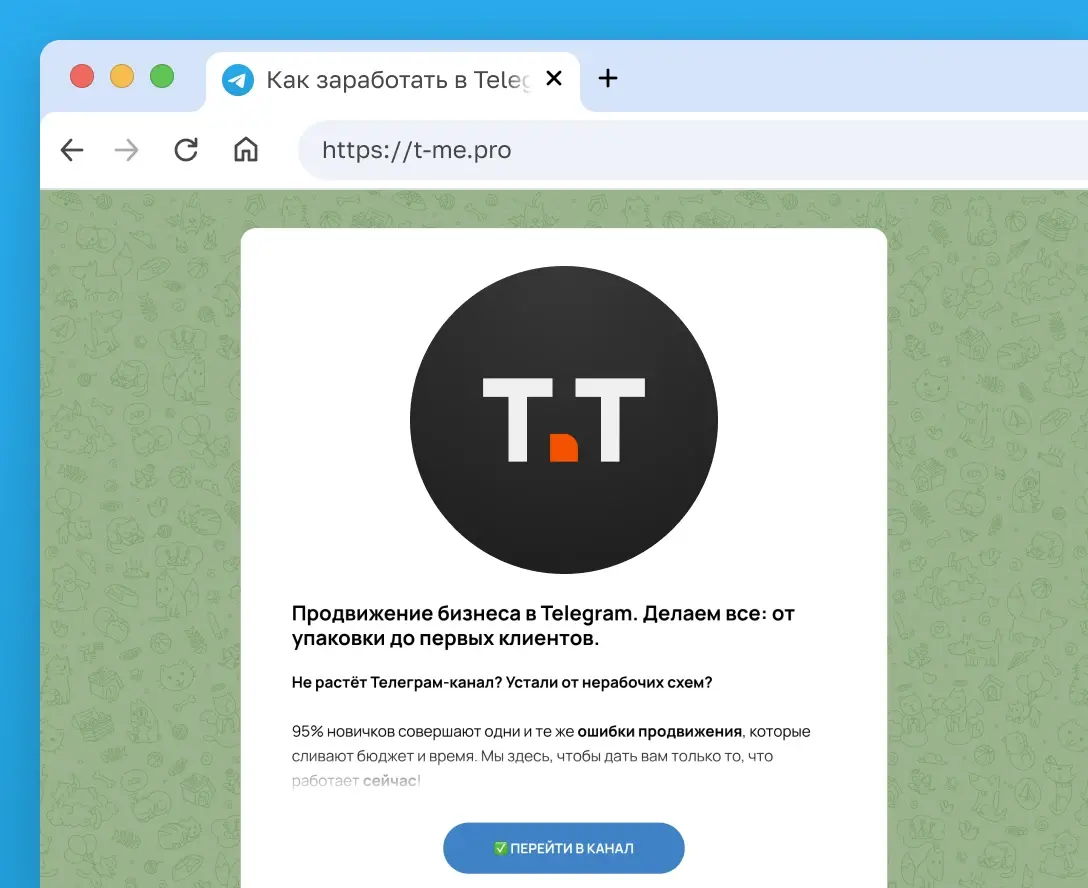Viewport: 1088px width, 888px height.
Task: Click the red window close button
Action: coord(82,76)
